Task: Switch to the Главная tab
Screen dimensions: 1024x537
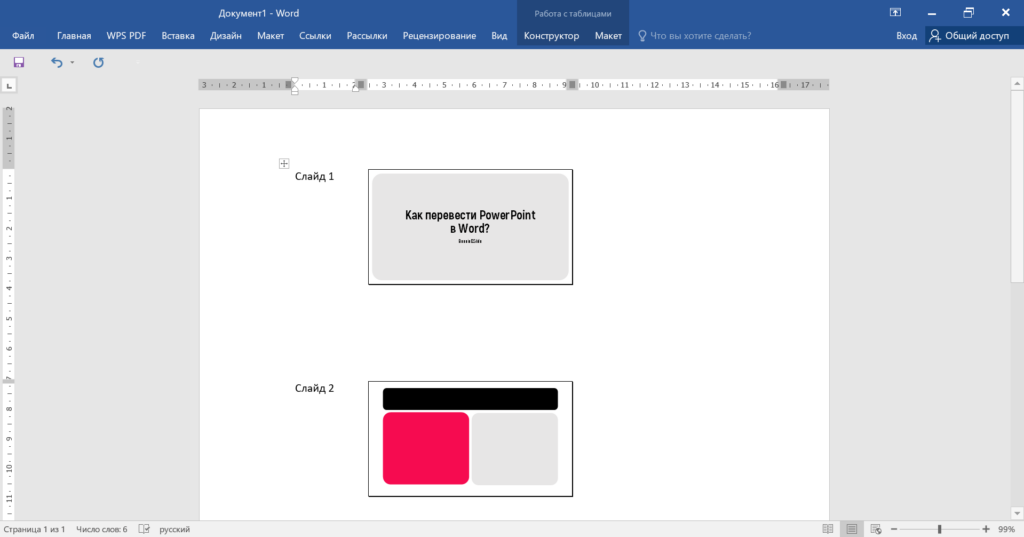Action: [74, 36]
